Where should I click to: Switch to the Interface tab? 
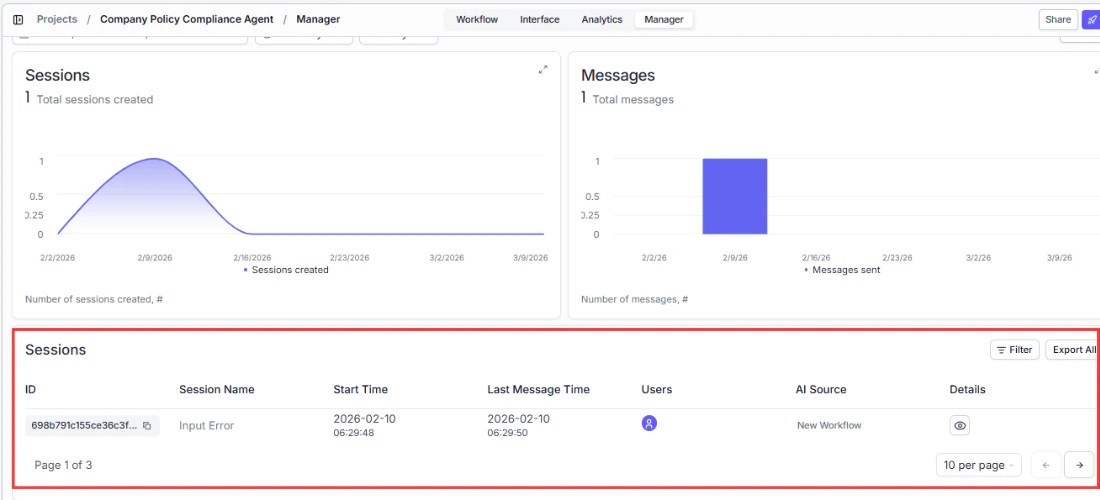point(539,20)
